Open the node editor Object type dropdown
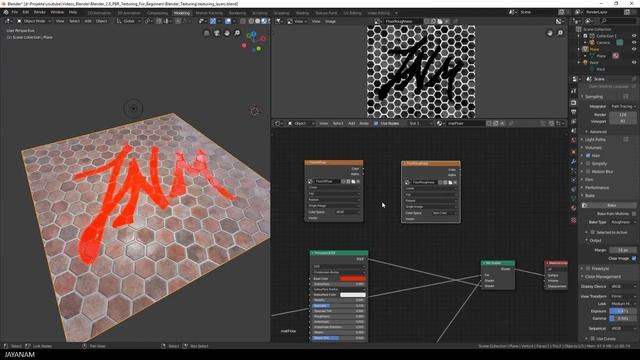This screenshot has height=360, width=640. click(x=302, y=123)
